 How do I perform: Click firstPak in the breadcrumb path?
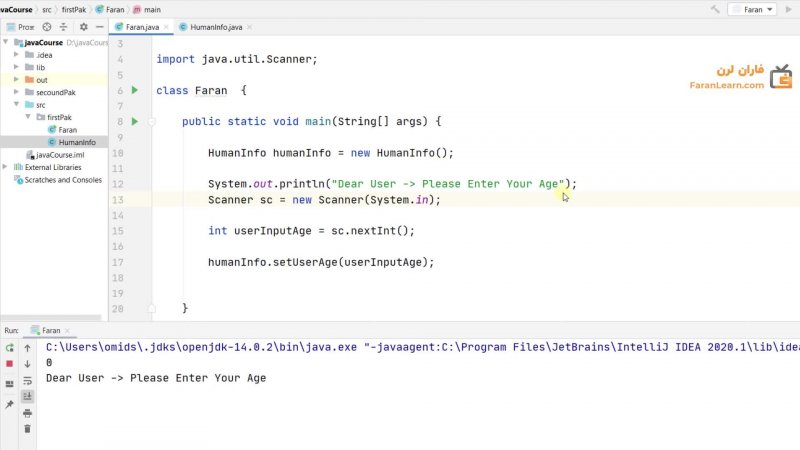point(74,9)
